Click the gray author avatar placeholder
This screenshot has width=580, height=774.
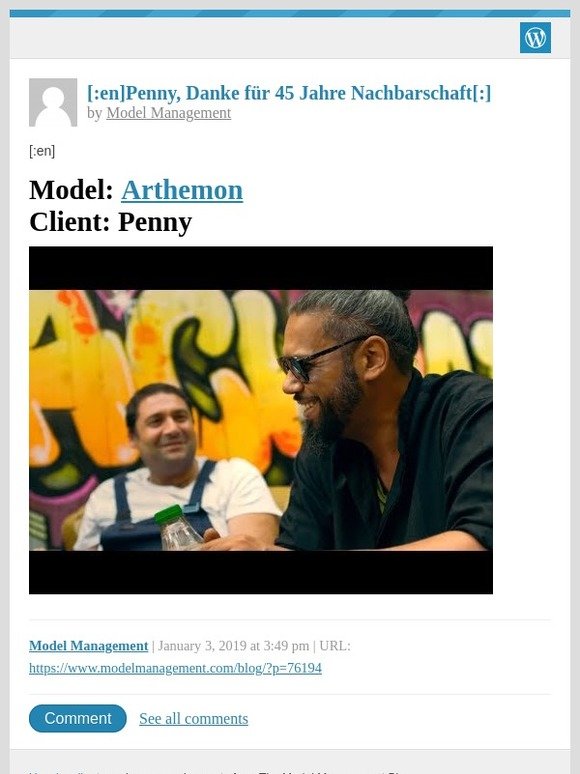53,102
